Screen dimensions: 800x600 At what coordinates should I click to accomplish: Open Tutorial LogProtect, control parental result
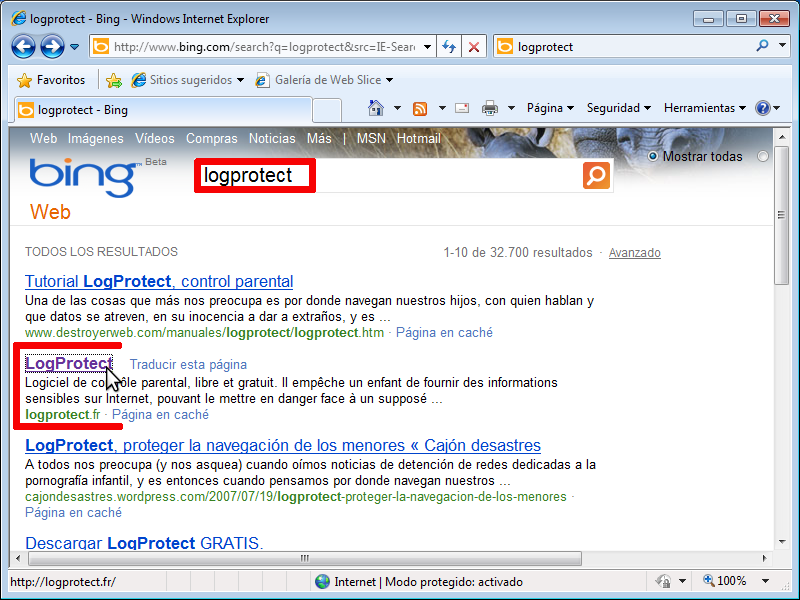coord(159,281)
